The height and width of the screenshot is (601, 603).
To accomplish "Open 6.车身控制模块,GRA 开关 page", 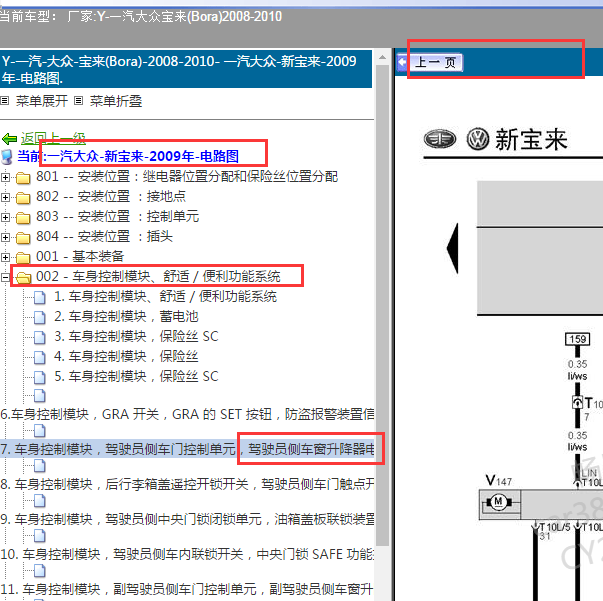I will [x=187, y=414].
